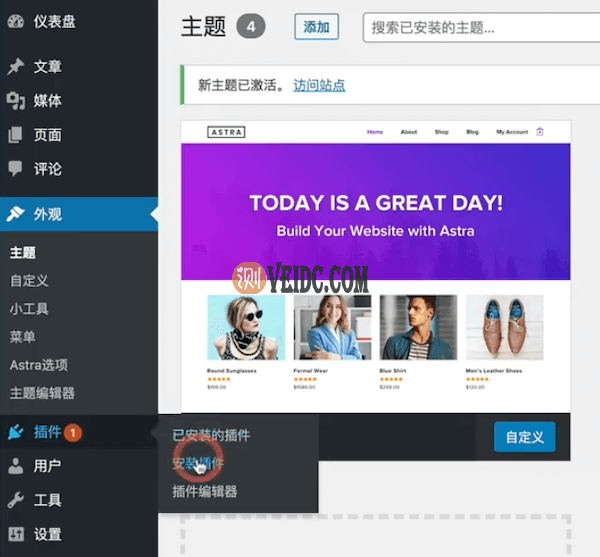
Task: Click the Dashboard gauge icon
Action: click(x=15, y=21)
